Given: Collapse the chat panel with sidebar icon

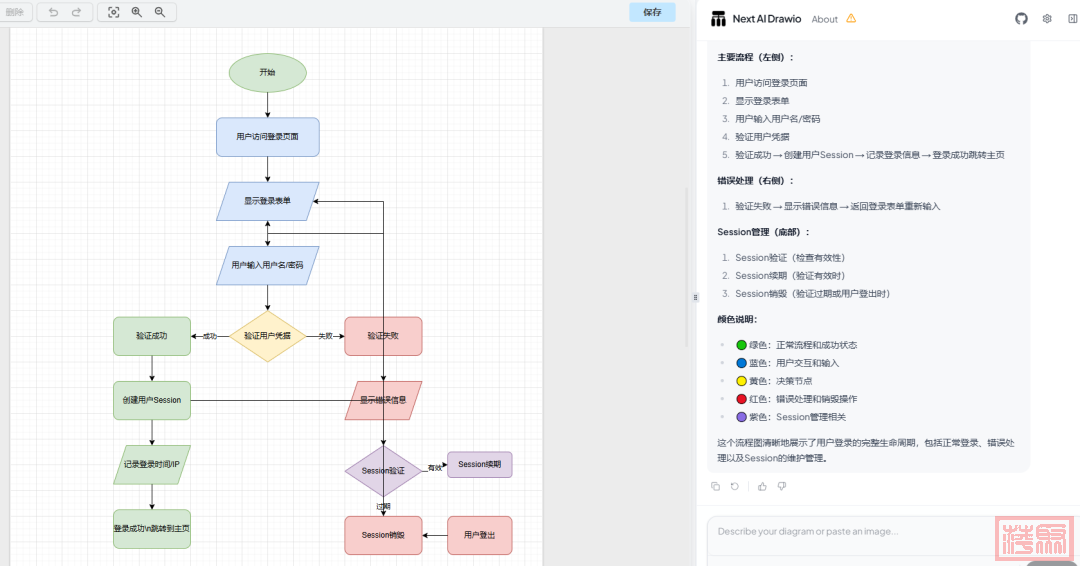Looking at the screenshot, I should (x=1071, y=18).
